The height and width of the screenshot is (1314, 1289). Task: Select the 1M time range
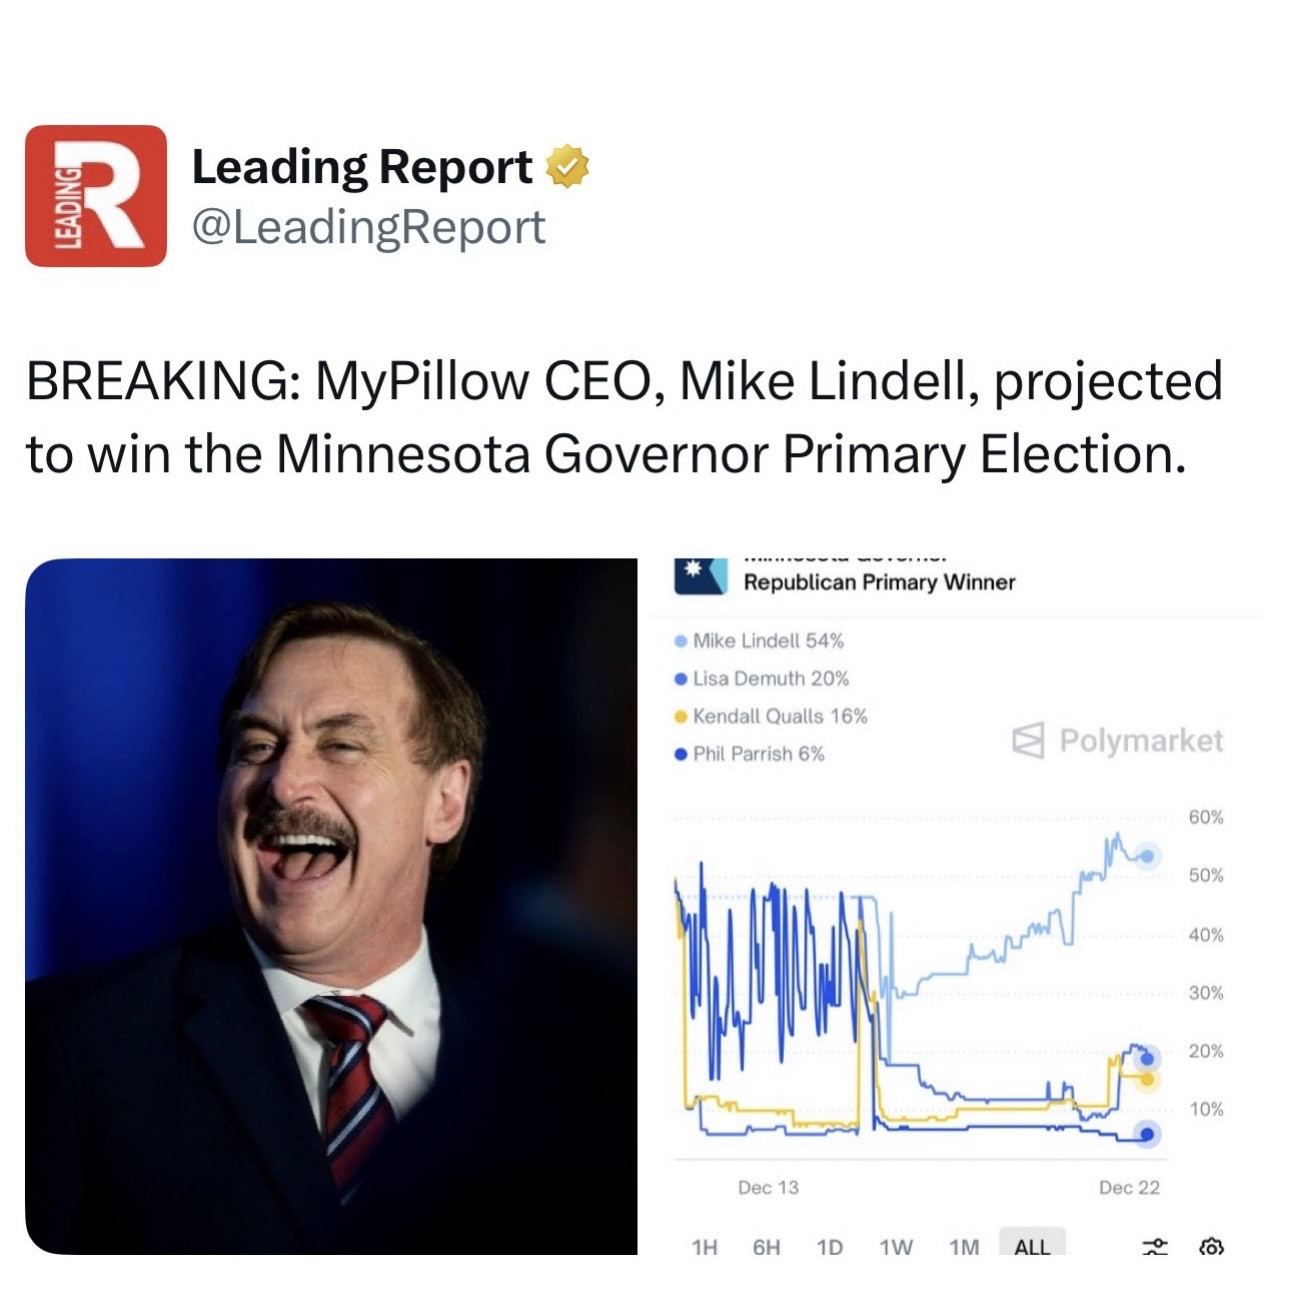pyautogui.click(x=964, y=1247)
